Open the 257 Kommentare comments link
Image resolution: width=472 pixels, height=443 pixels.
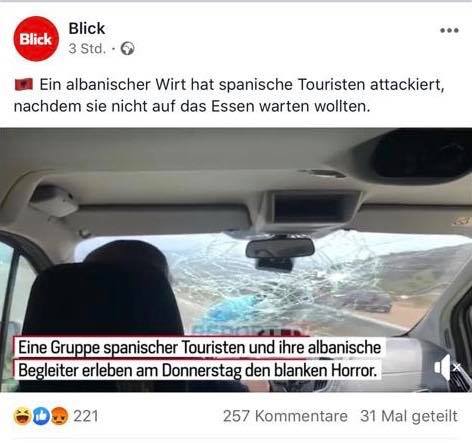pos(285,416)
